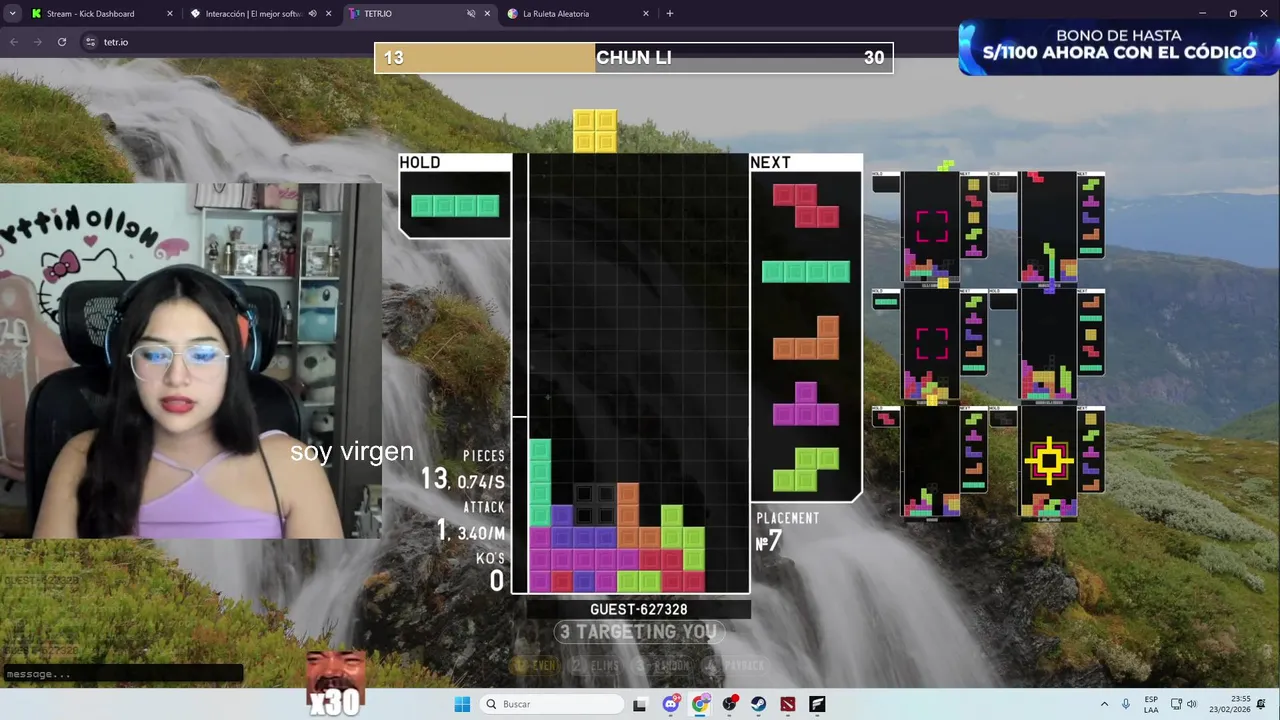Select EVEN targeting option
Viewport: 1280px width, 720px height.
[535, 665]
